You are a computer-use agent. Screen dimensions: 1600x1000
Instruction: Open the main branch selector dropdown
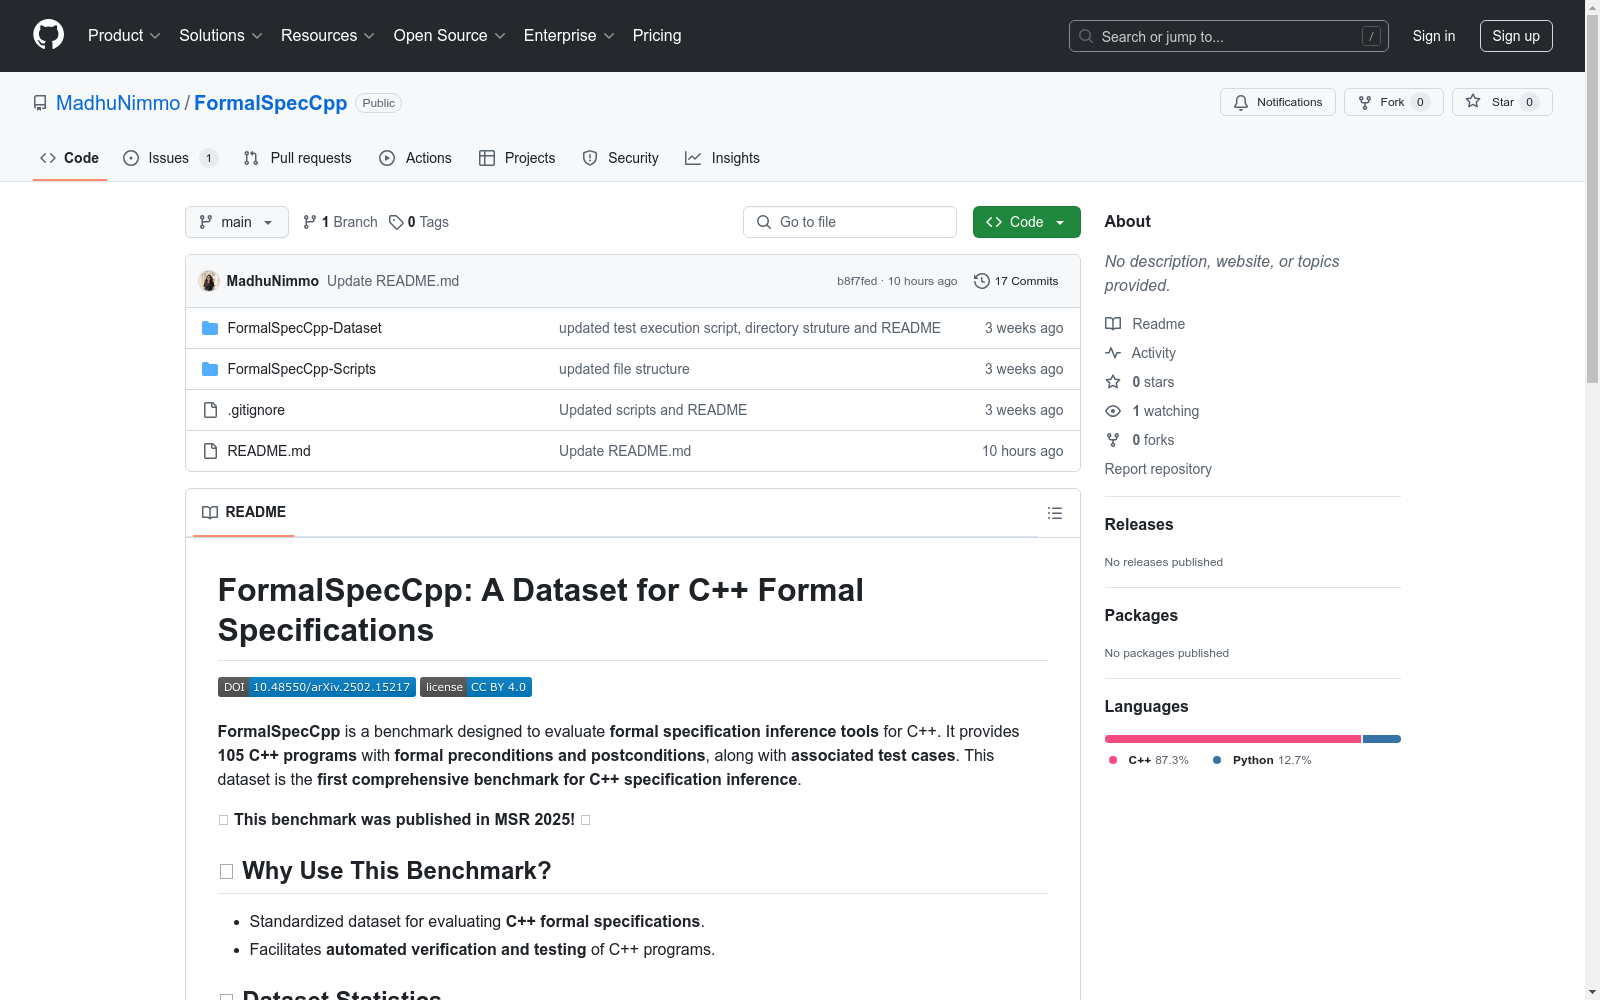pos(237,222)
